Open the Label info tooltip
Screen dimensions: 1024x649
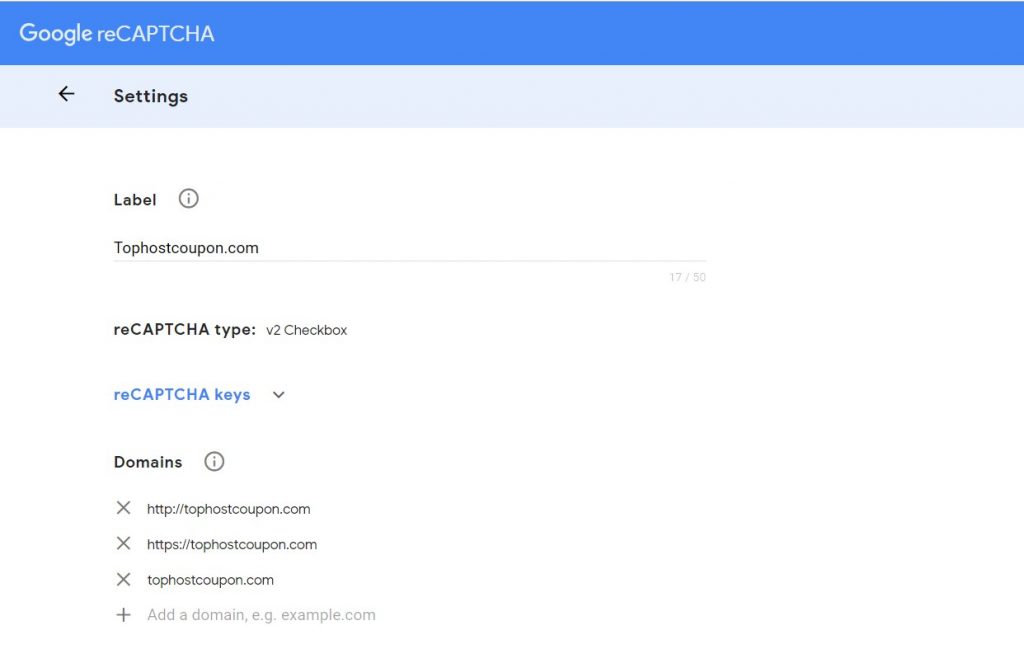188,199
